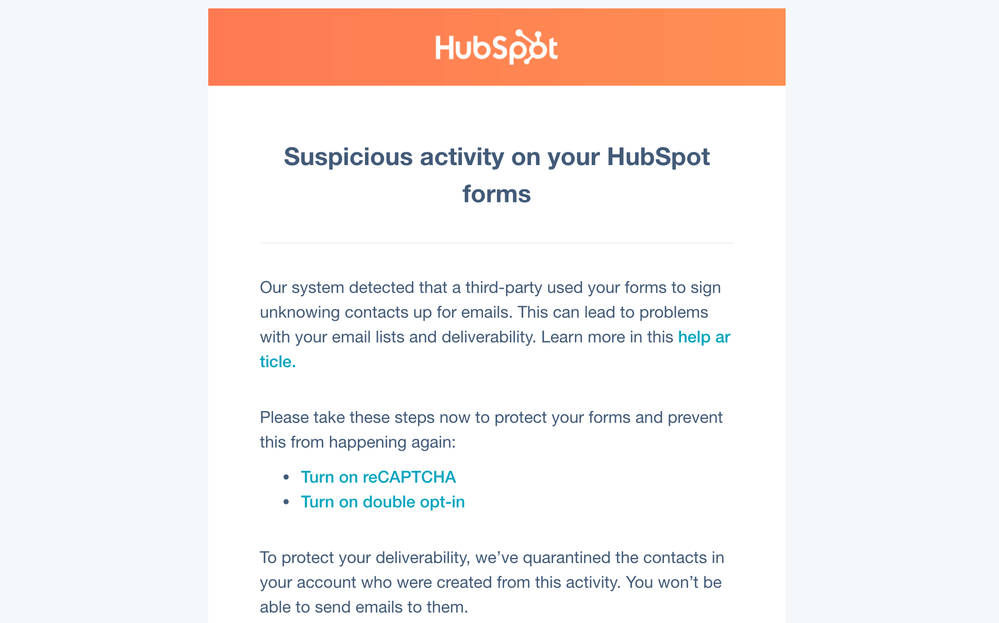Click 'this from happening again:' text line
Viewport: 999px width, 623px height.
[357, 442]
